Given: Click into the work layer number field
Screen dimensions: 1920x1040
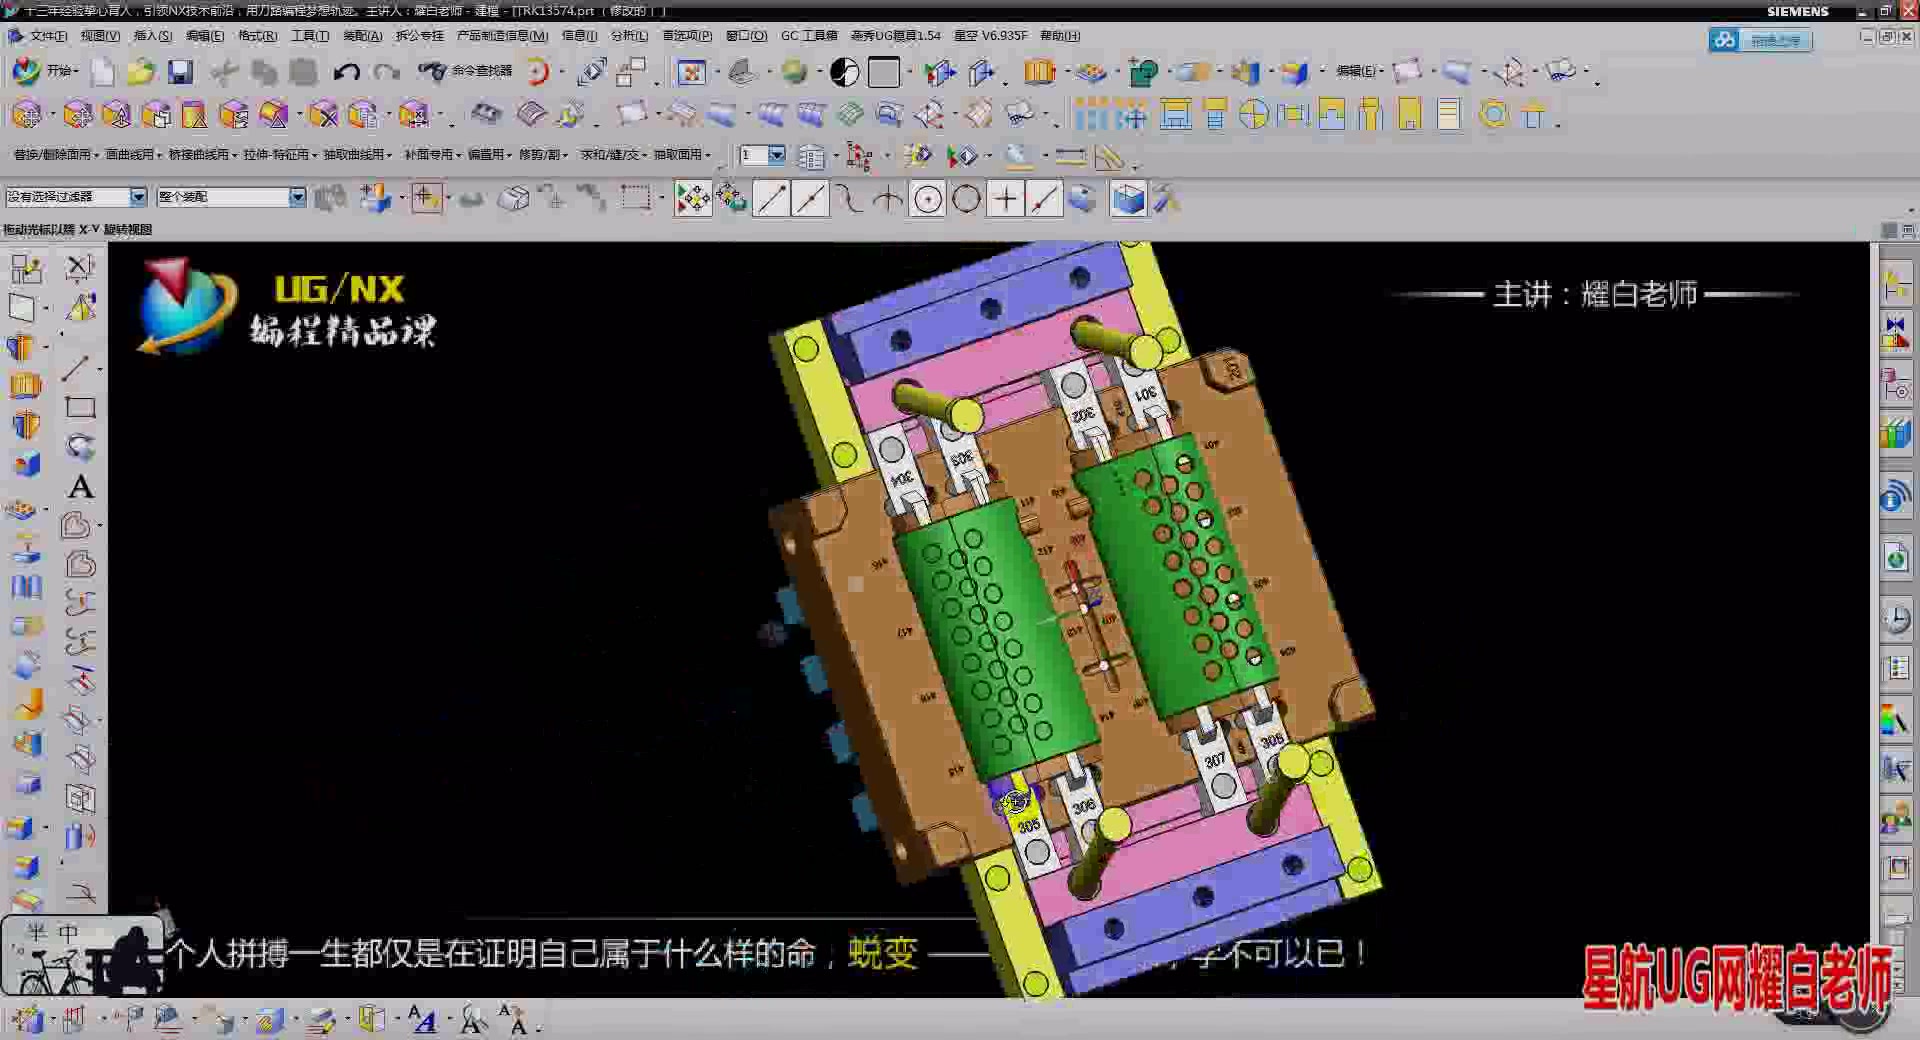Looking at the screenshot, I should (x=753, y=156).
